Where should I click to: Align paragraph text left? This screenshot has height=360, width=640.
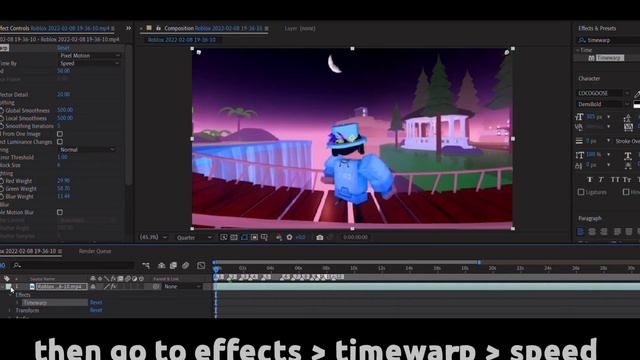[580, 232]
